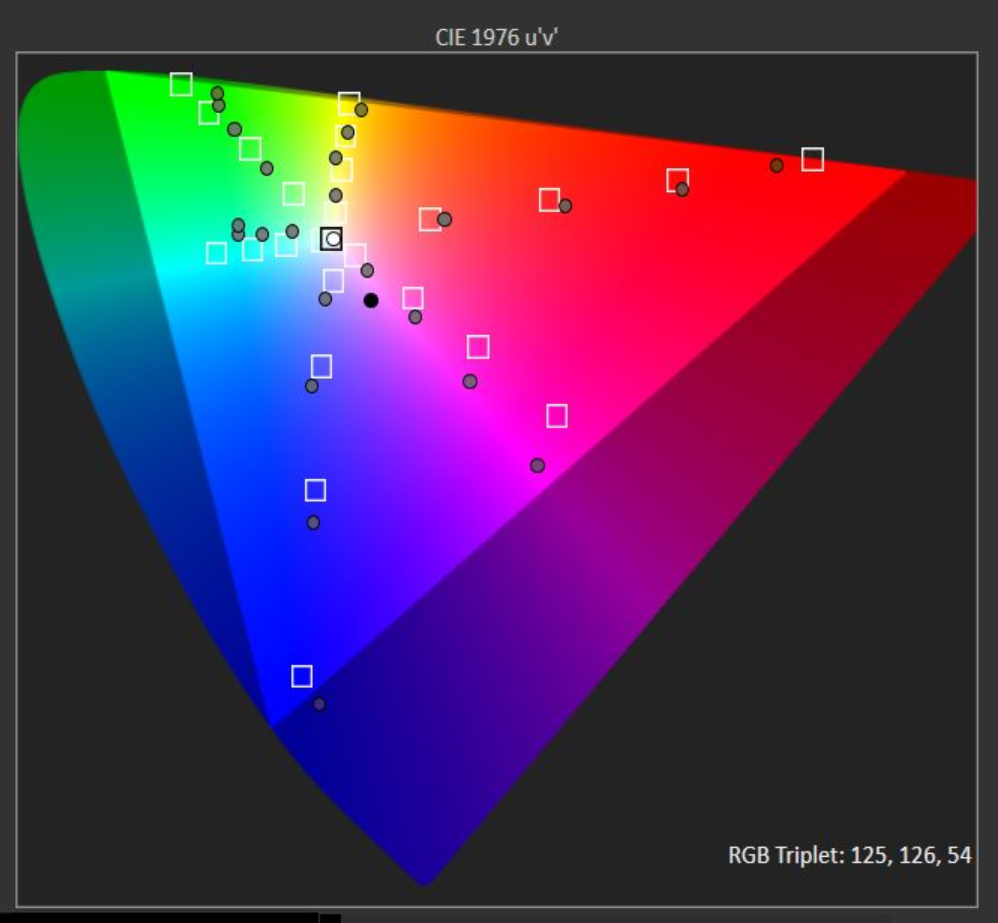Click the measured dot under the mid-saturation blue target
The image size is (998, 923).
click(x=313, y=522)
